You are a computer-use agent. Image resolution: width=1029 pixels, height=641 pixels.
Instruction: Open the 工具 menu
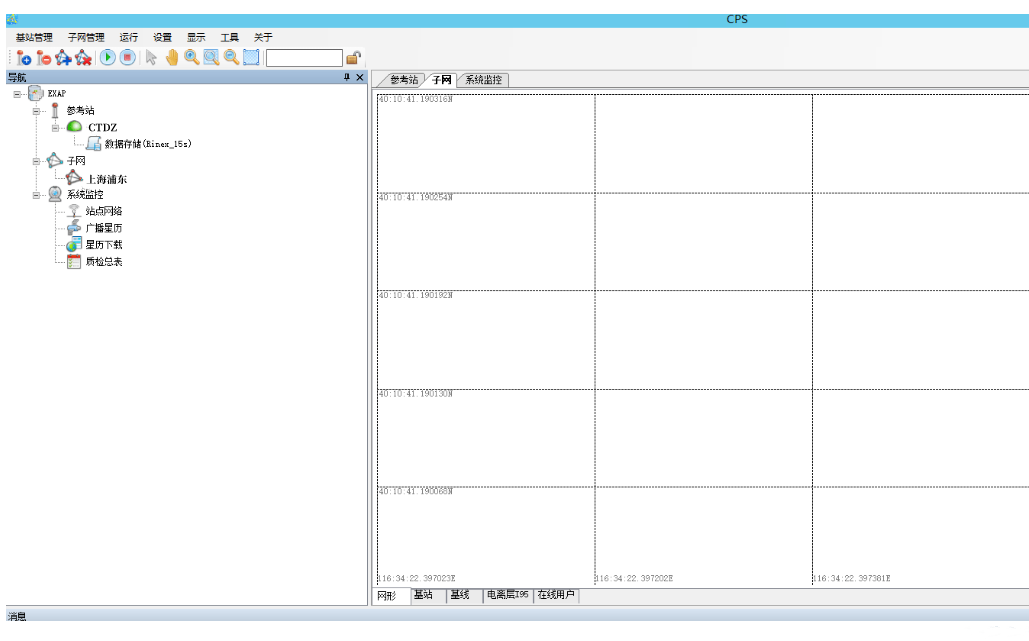(229, 37)
